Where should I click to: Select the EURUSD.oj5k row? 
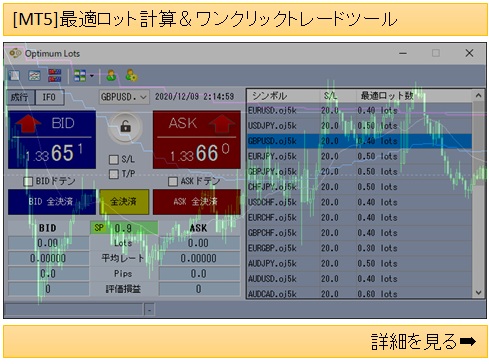359,110
